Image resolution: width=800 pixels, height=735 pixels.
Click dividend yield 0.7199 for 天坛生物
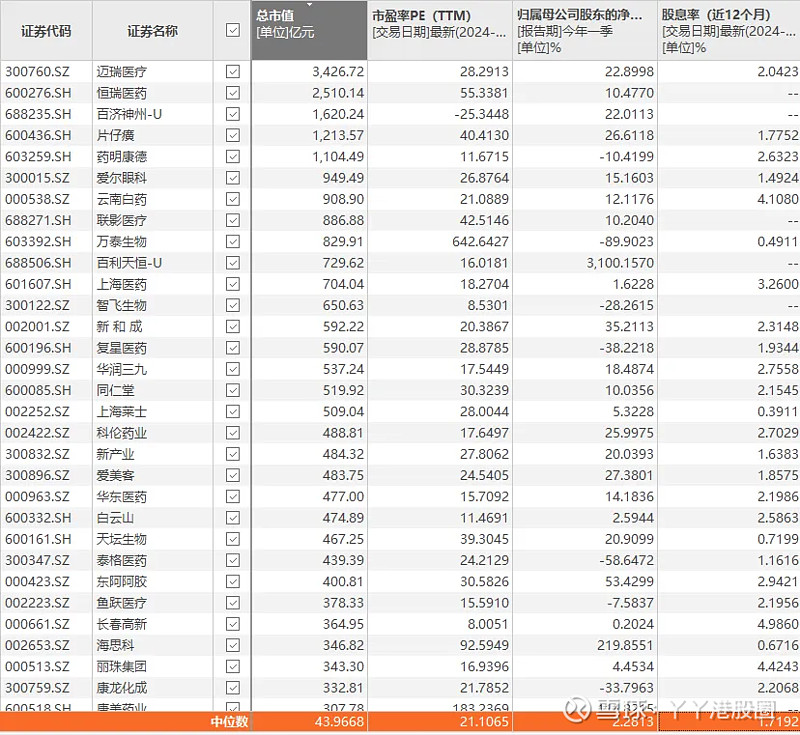778,539
